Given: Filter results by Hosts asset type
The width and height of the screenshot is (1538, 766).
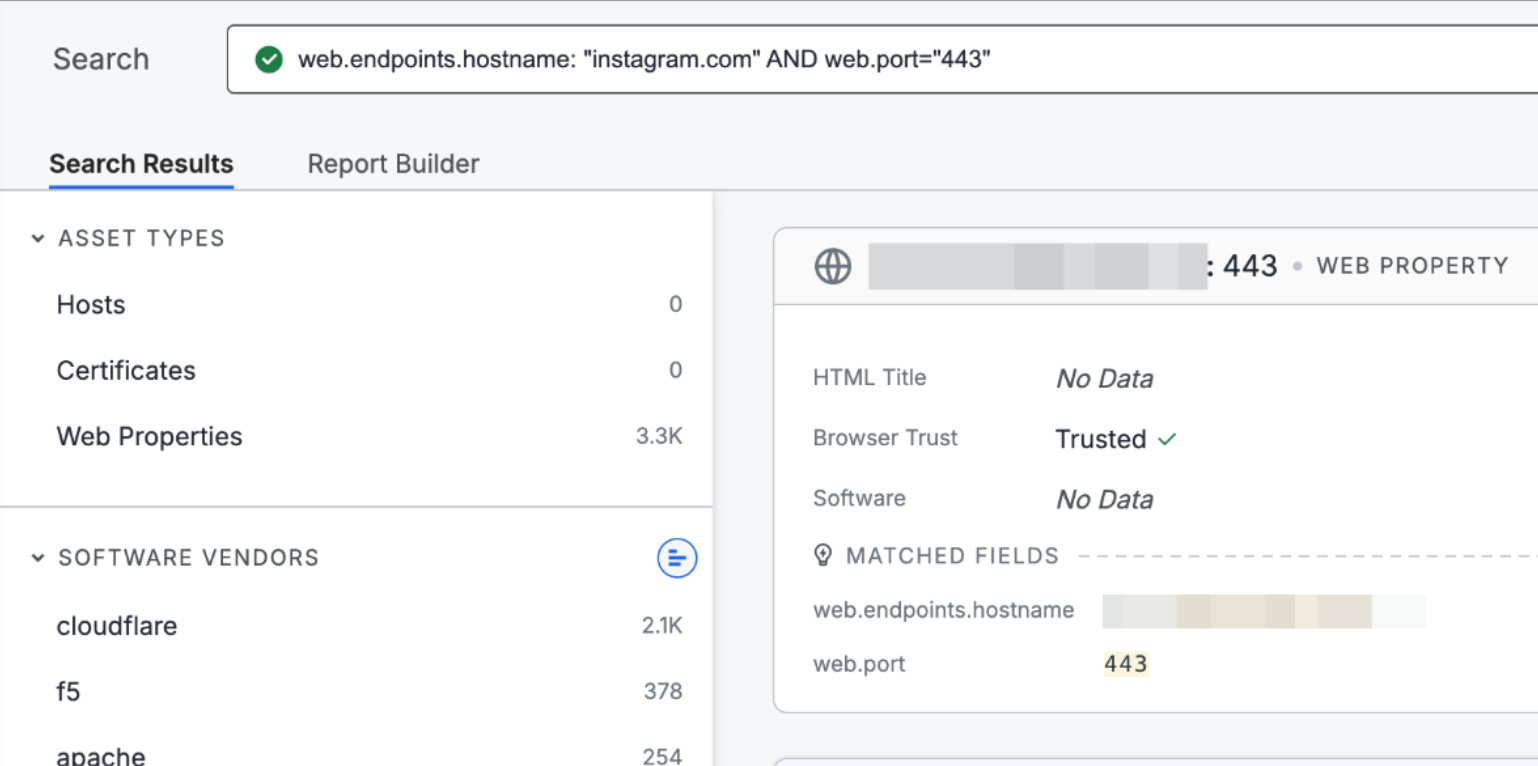Looking at the screenshot, I should [91, 305].
